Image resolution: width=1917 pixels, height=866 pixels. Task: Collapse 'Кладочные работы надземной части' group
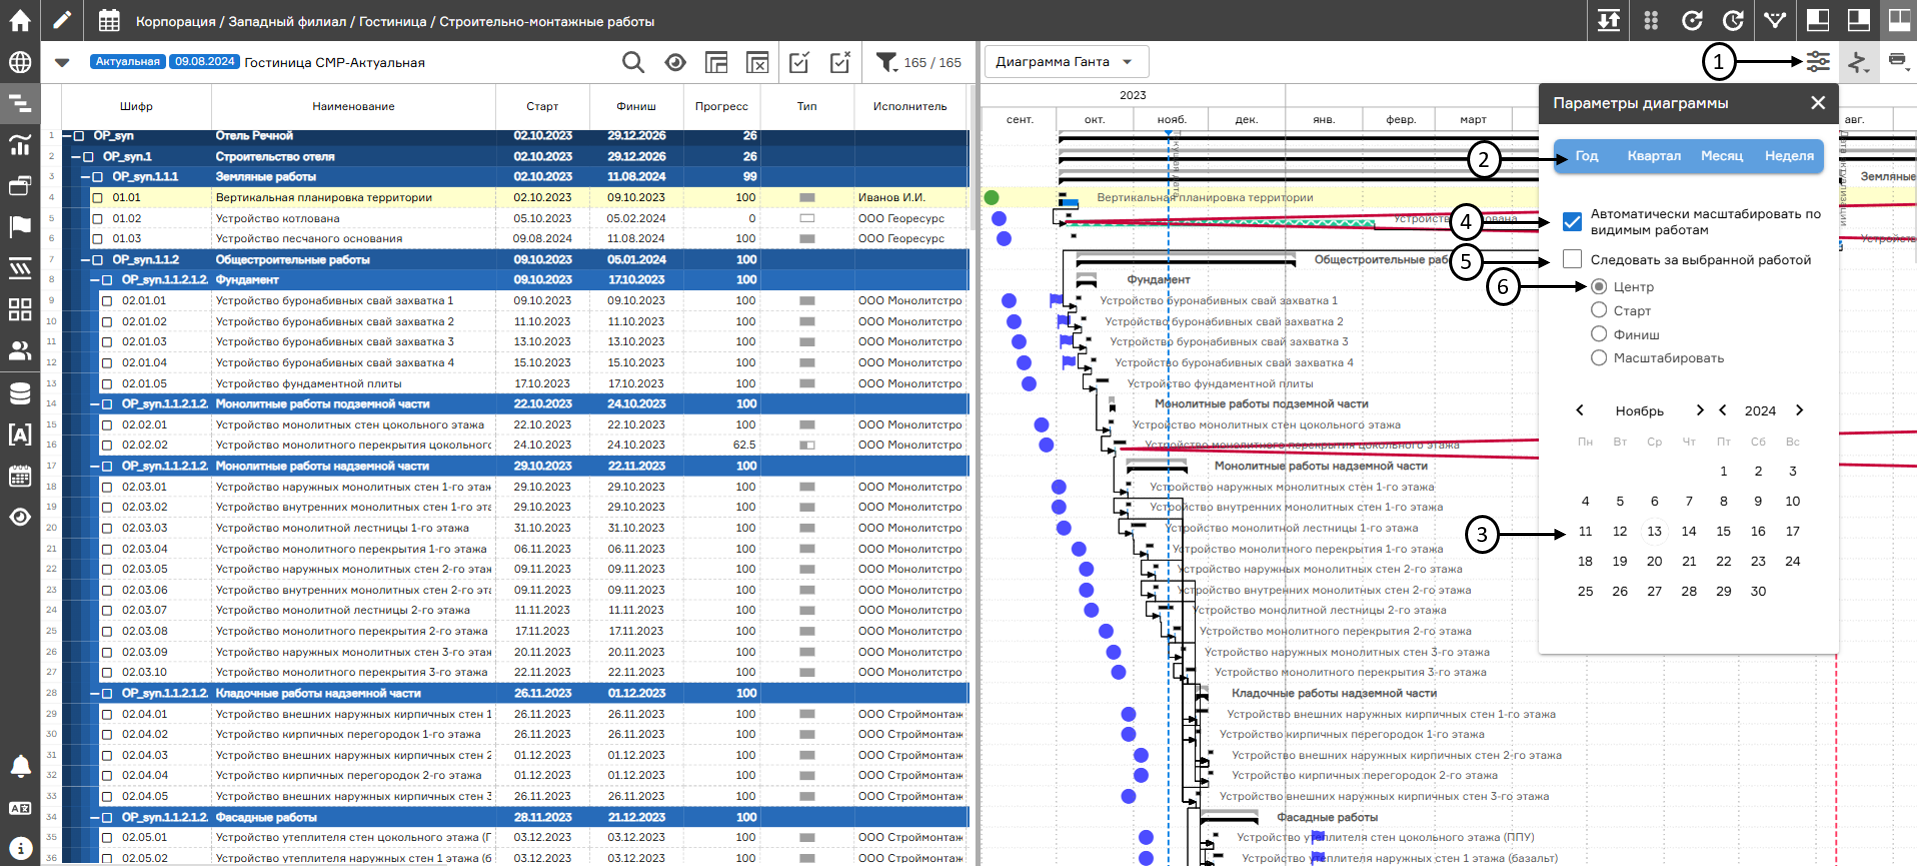click(96, 693)
